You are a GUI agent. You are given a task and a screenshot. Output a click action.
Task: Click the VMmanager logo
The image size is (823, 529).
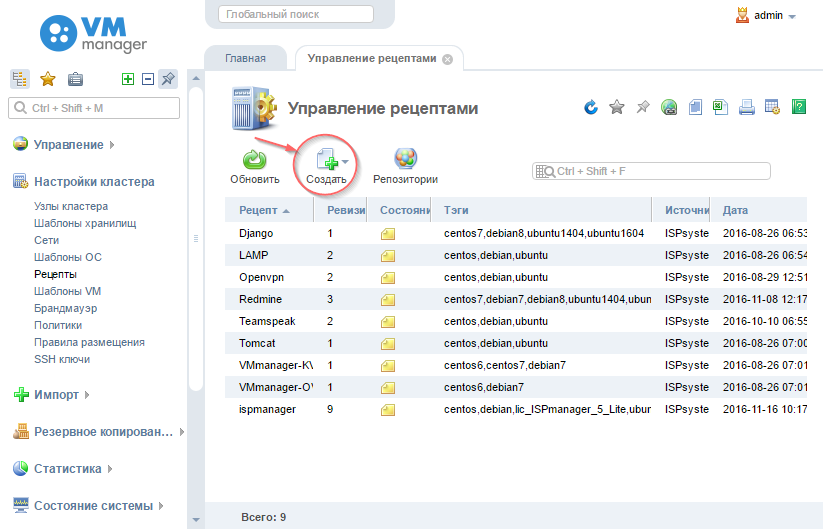point(93,34)
